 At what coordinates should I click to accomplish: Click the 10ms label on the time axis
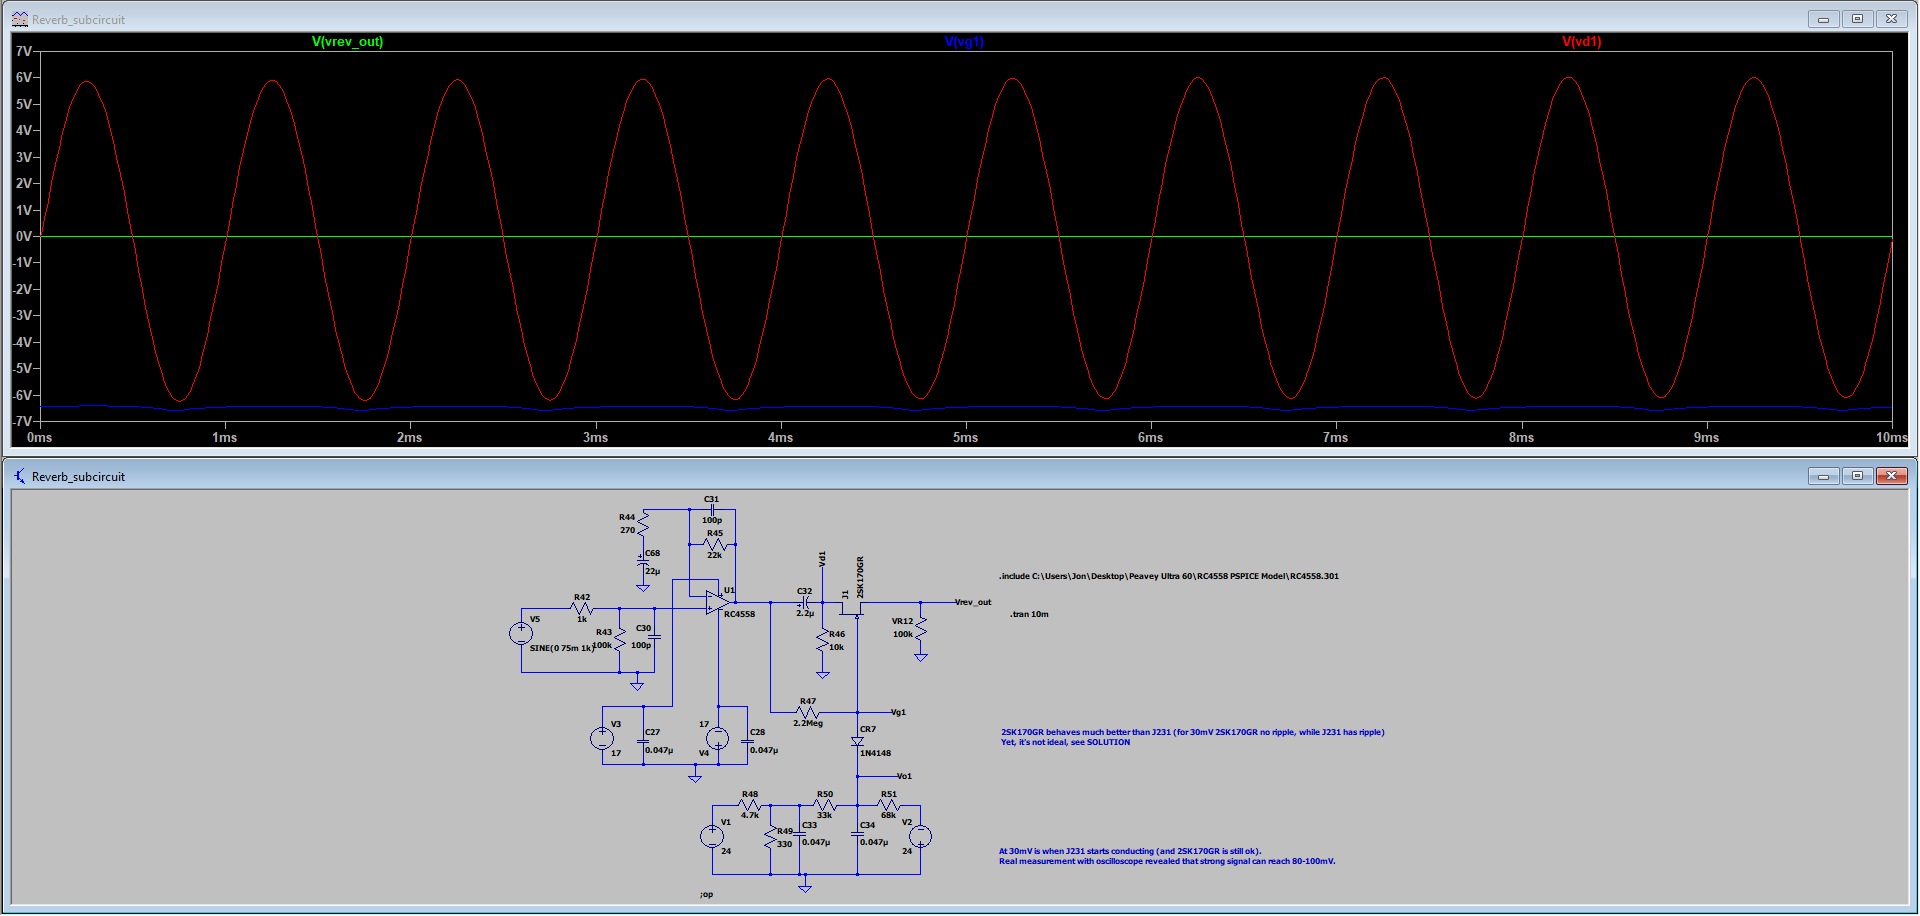(1891, 437)
